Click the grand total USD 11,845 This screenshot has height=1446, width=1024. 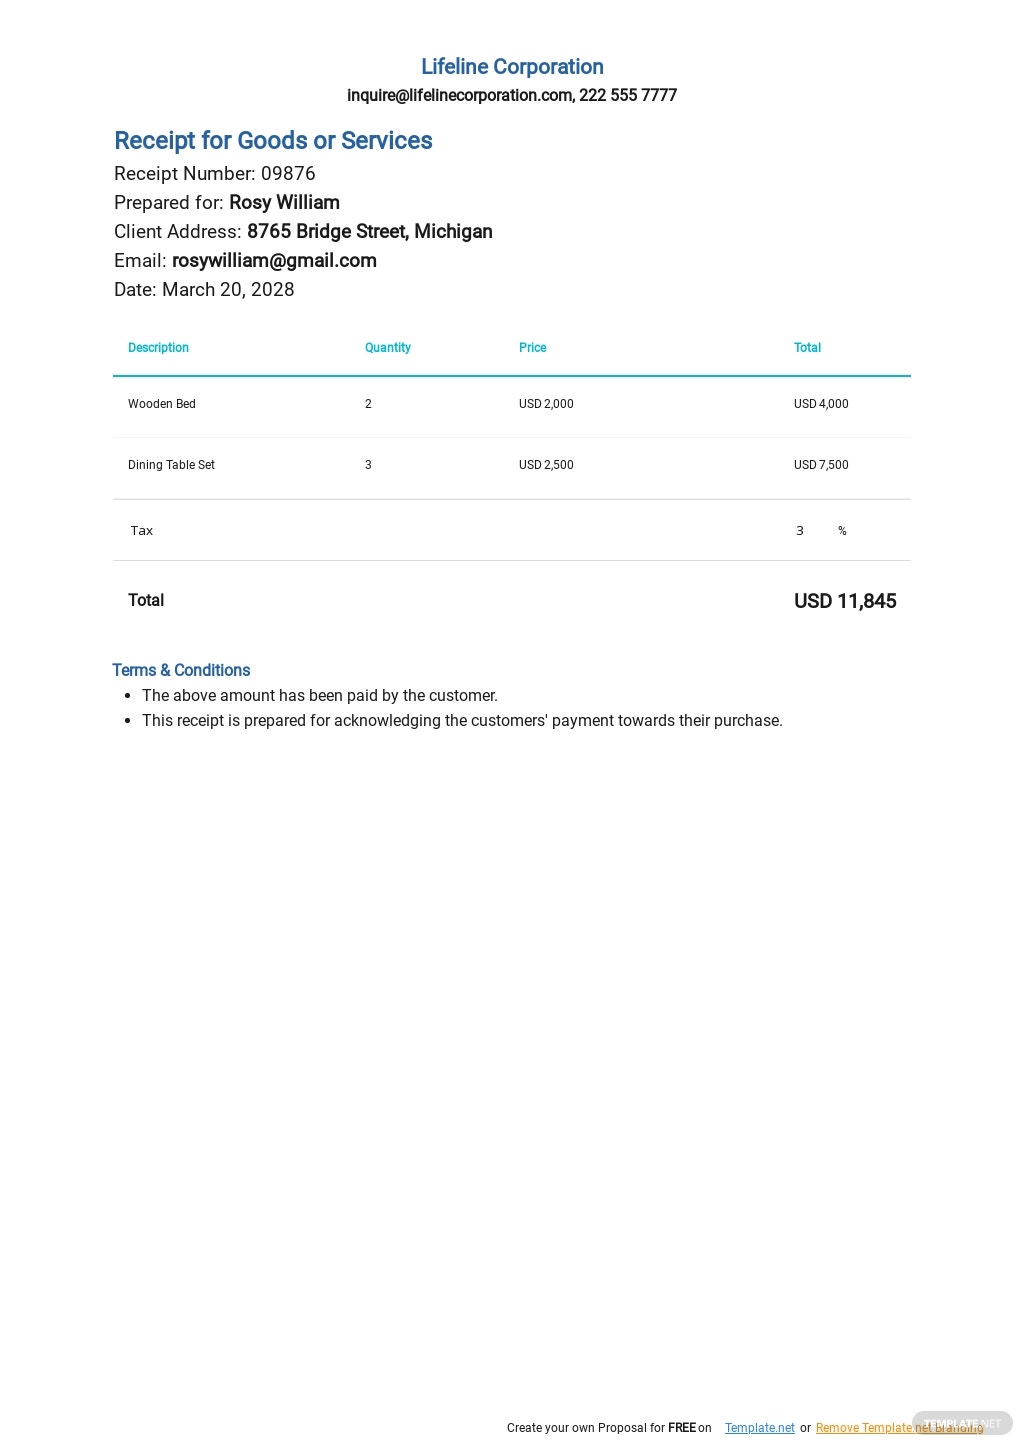coord(845,601)
